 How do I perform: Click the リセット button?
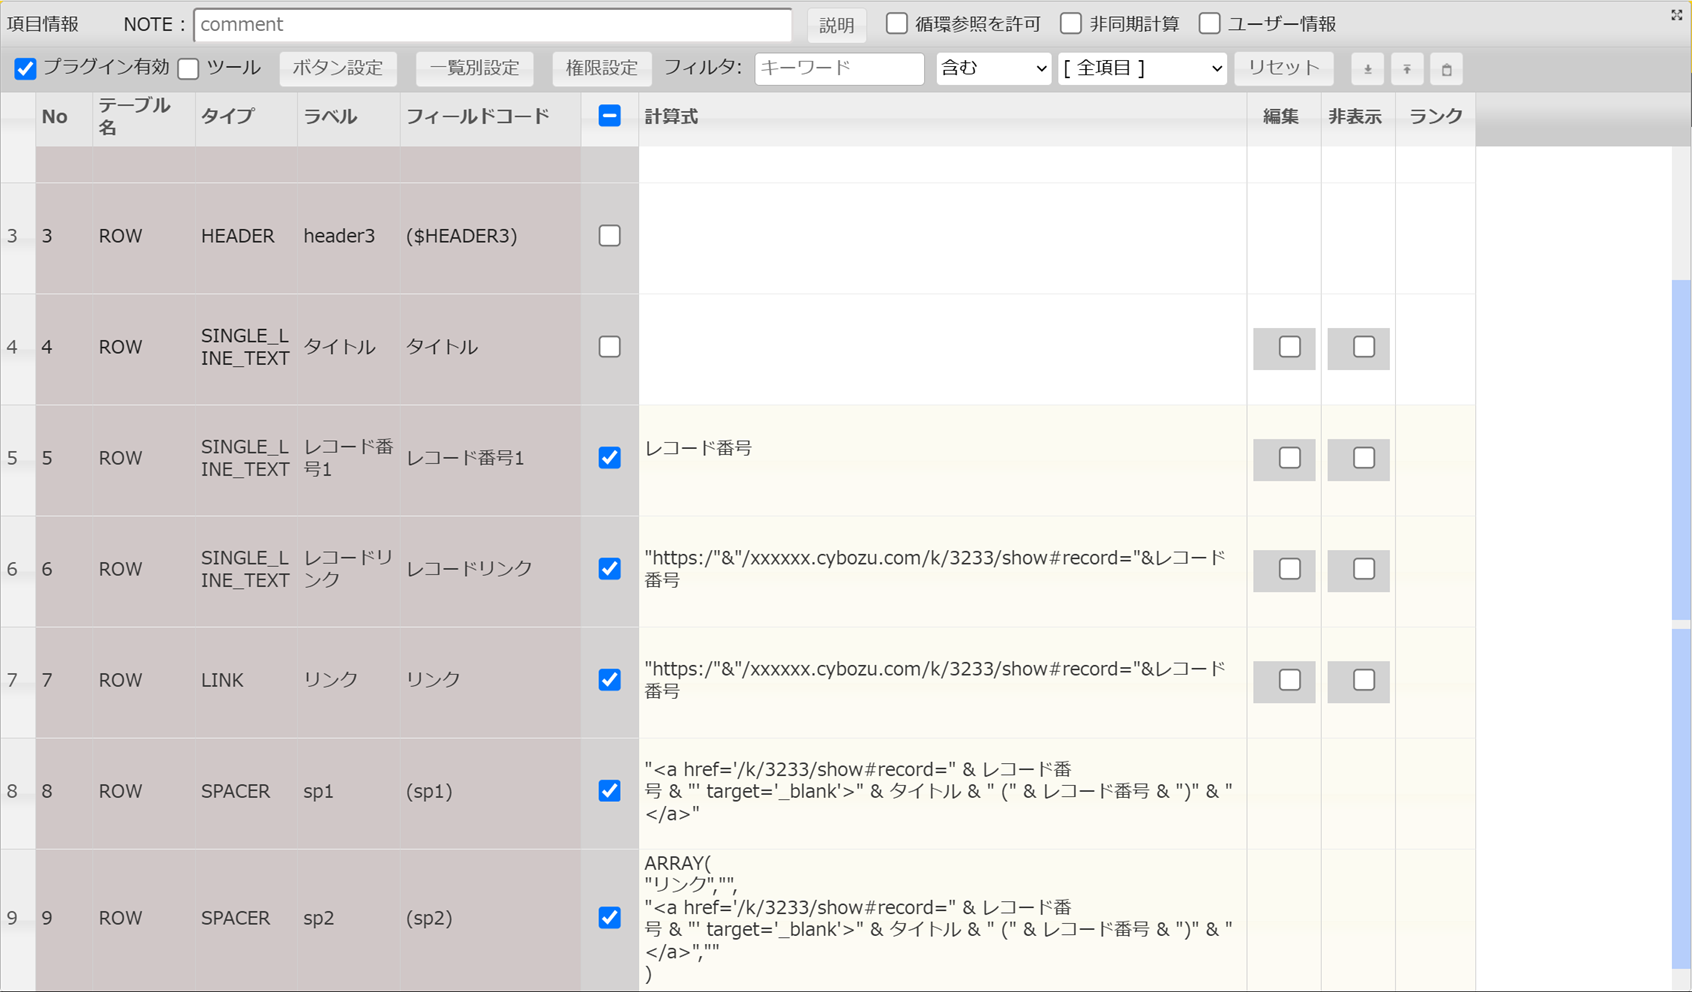[1284, 68]
